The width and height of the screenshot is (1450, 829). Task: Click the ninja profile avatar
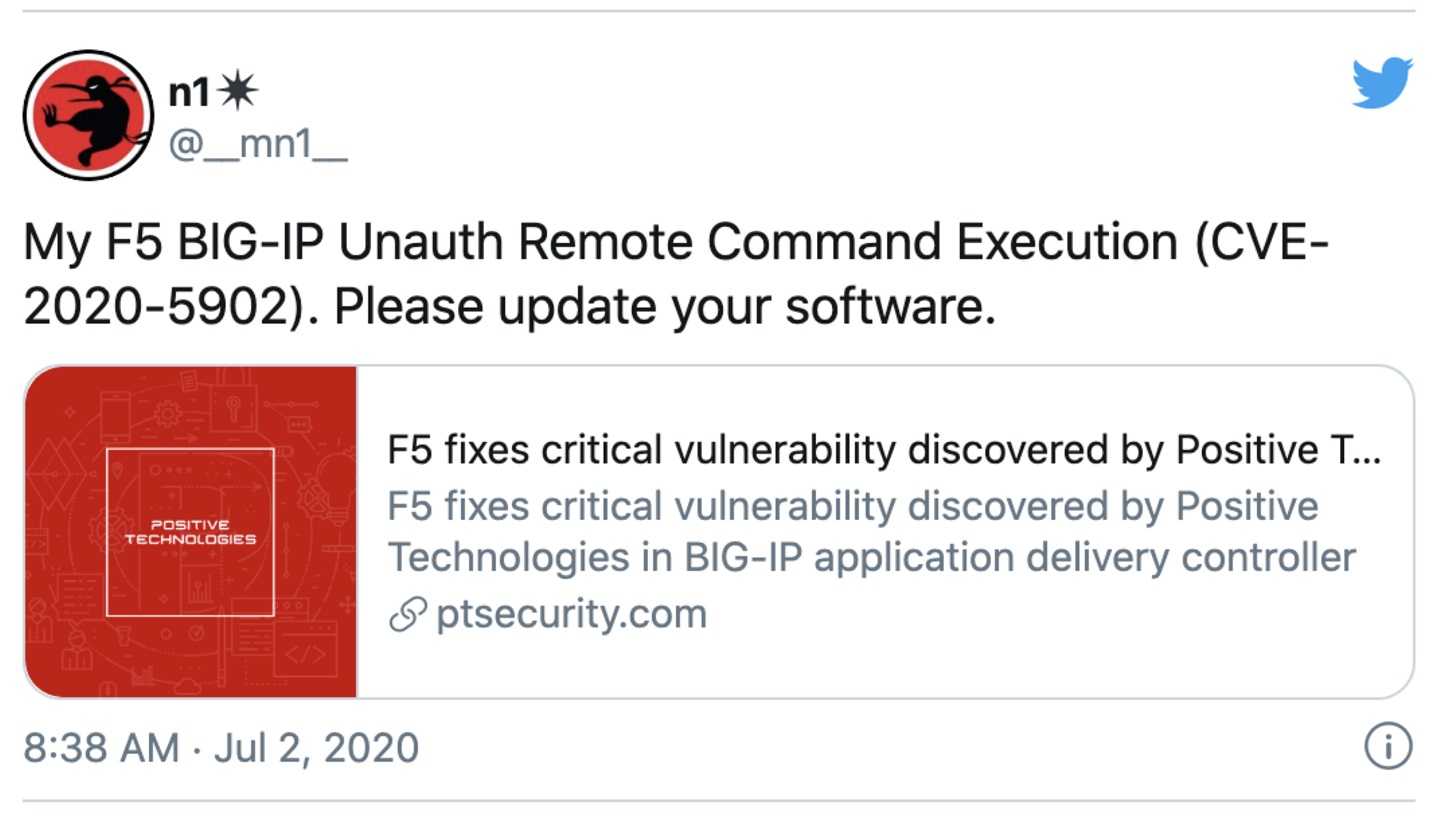[88, 115]
